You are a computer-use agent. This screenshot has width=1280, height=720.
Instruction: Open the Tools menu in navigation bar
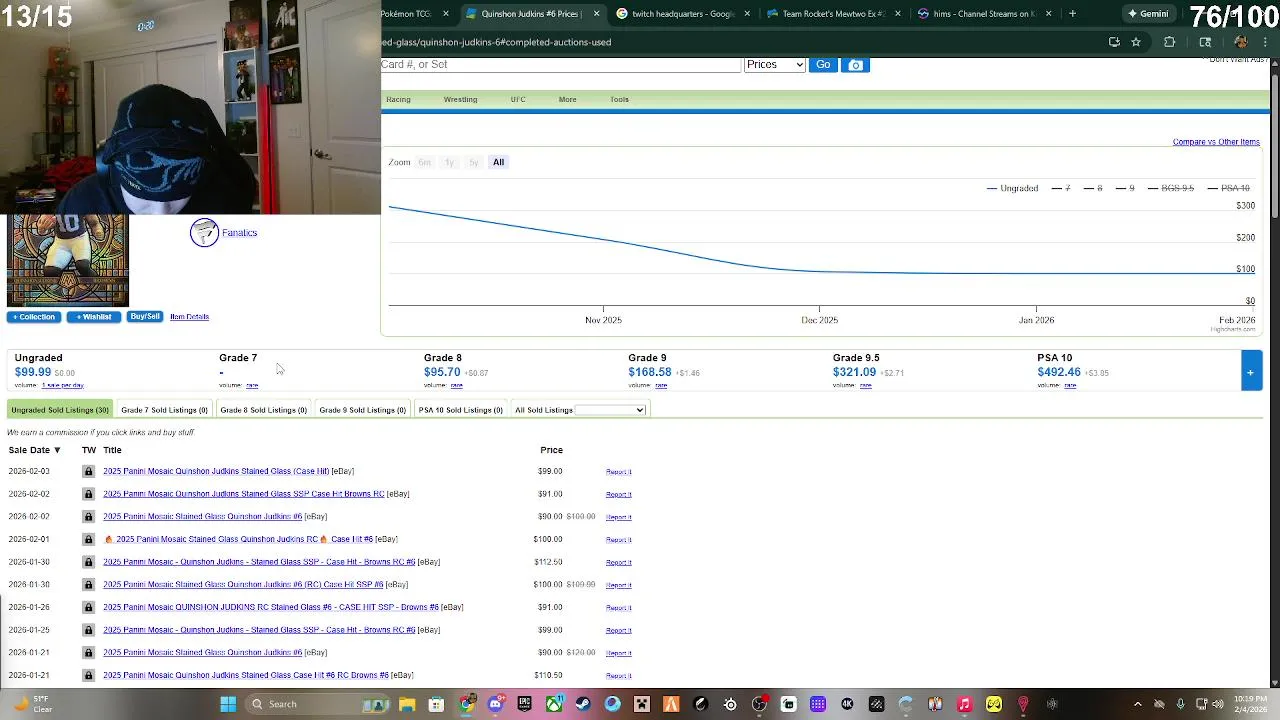[x=619, y=99]
